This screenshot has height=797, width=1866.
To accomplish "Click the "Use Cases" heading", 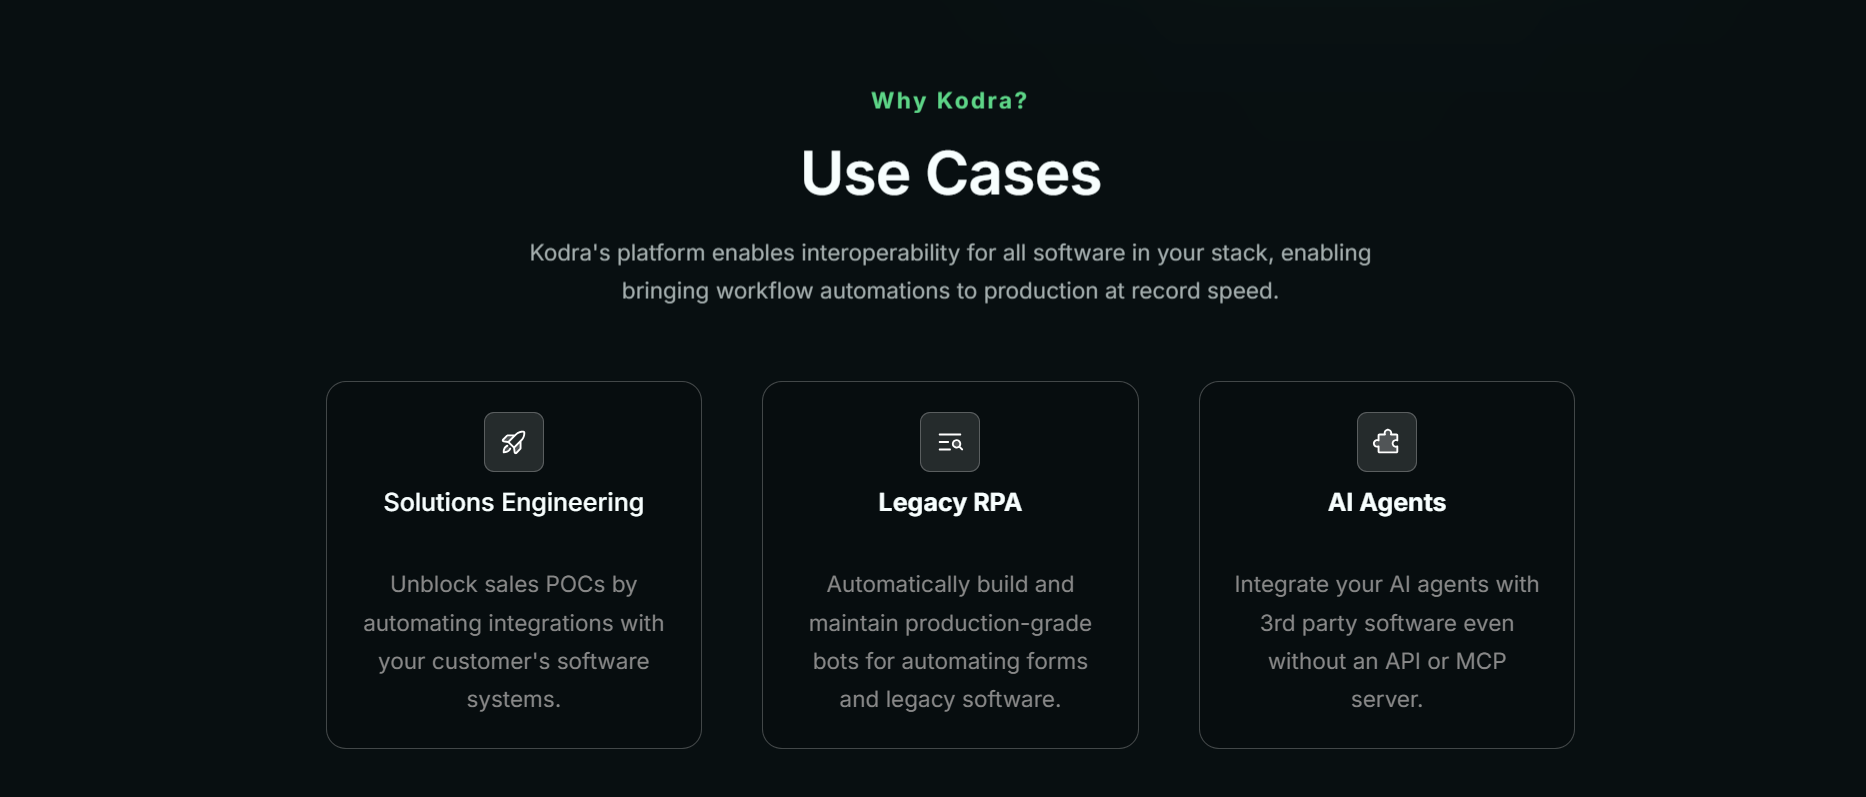I will tap(951, 173).
